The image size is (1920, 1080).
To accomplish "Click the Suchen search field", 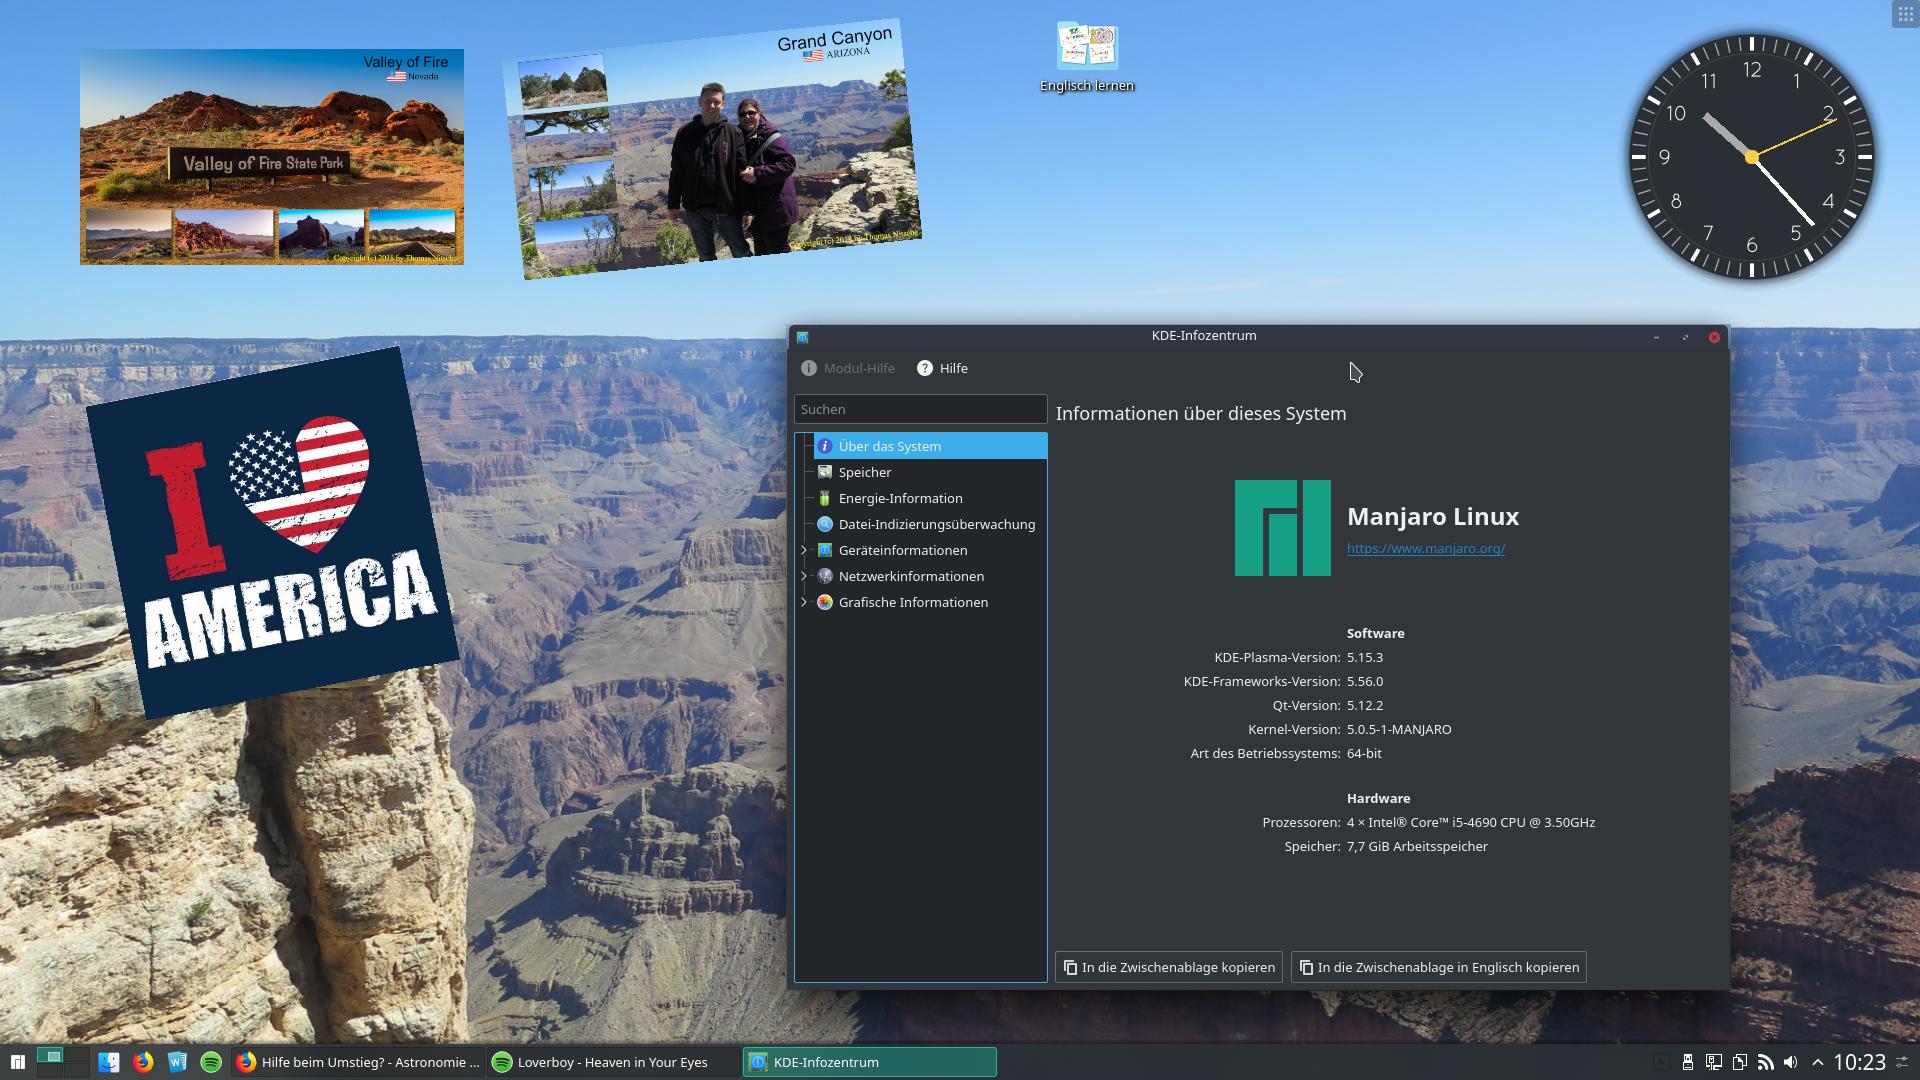I will click(920, 409).
